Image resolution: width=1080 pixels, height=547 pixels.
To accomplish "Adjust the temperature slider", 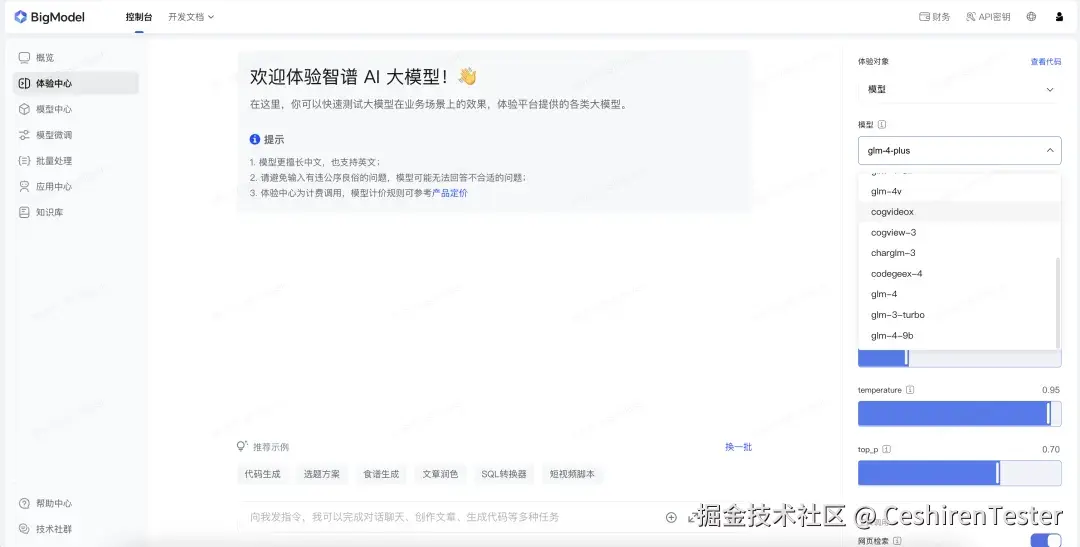I will (x=959, y=413).
